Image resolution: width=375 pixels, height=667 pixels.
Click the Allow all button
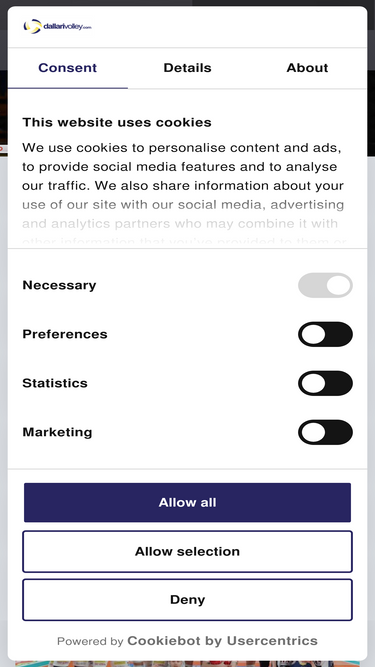pyautogui.click(x=188, y=502)
